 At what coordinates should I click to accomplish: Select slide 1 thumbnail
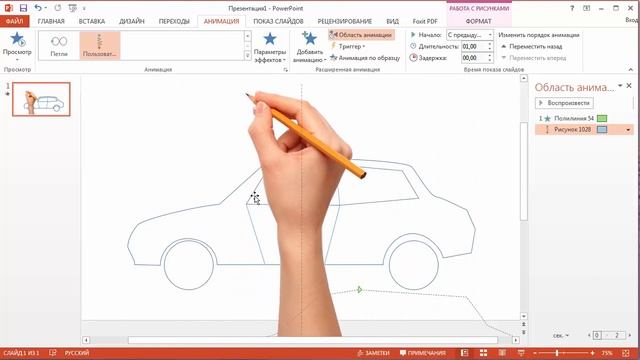click(41, 99)
